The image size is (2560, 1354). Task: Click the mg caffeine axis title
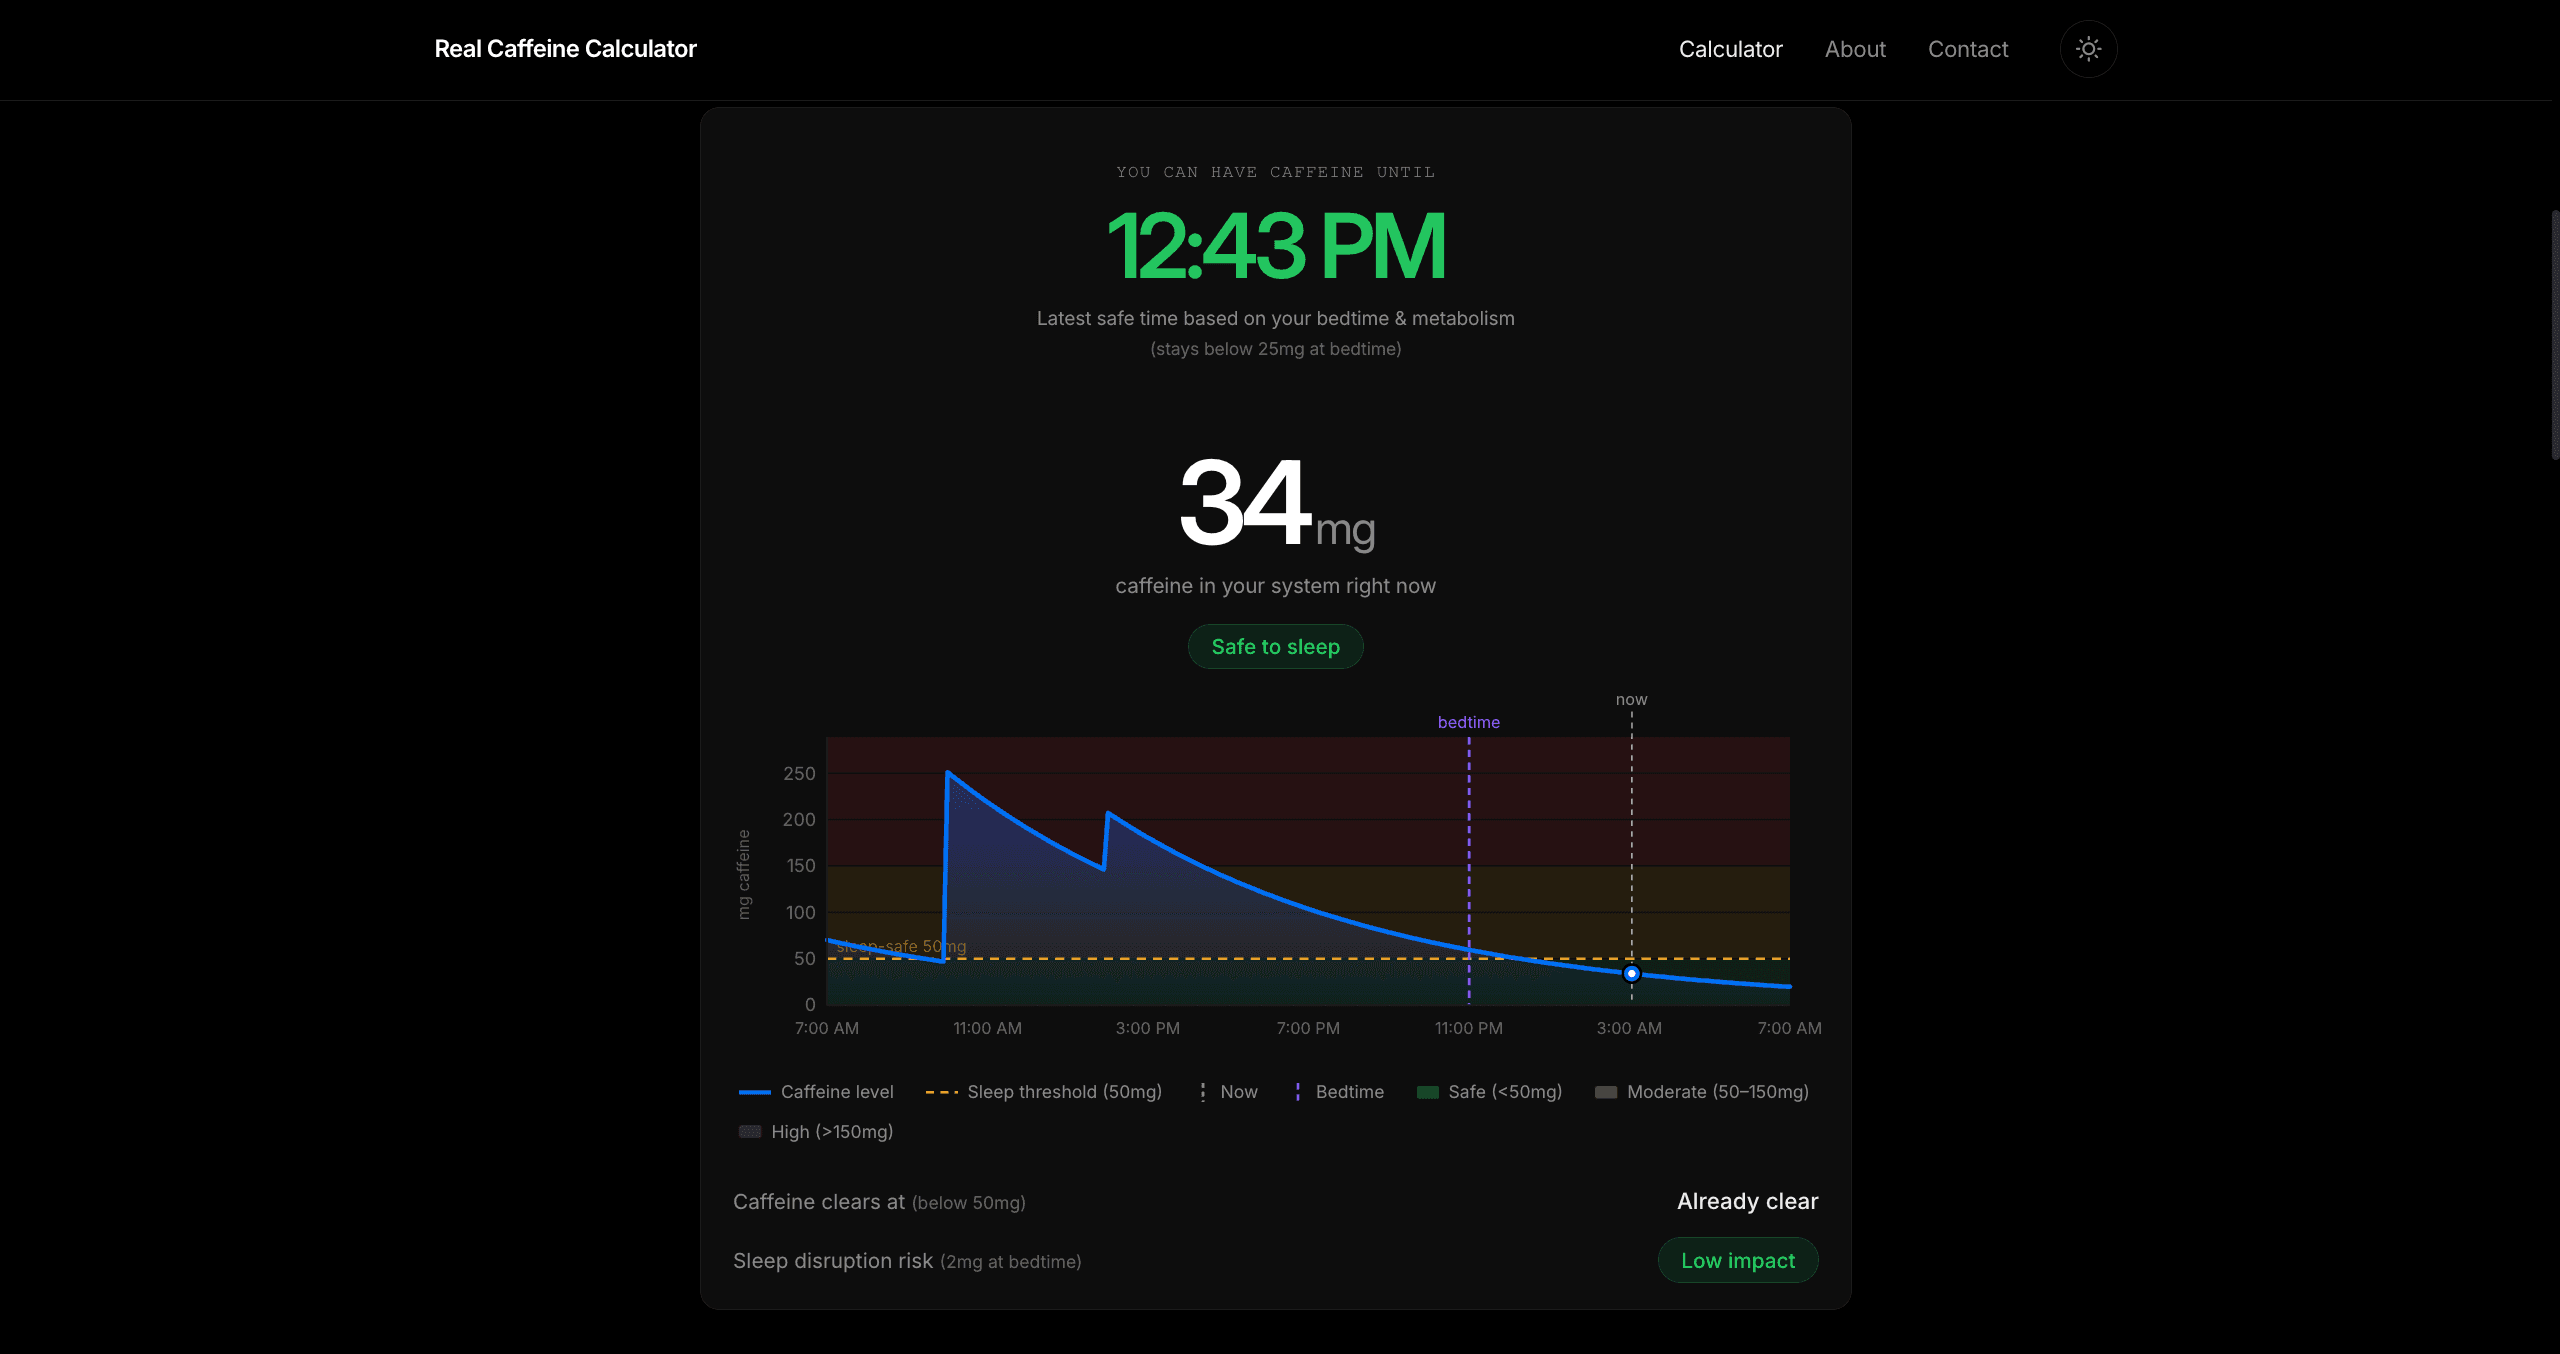743,874
